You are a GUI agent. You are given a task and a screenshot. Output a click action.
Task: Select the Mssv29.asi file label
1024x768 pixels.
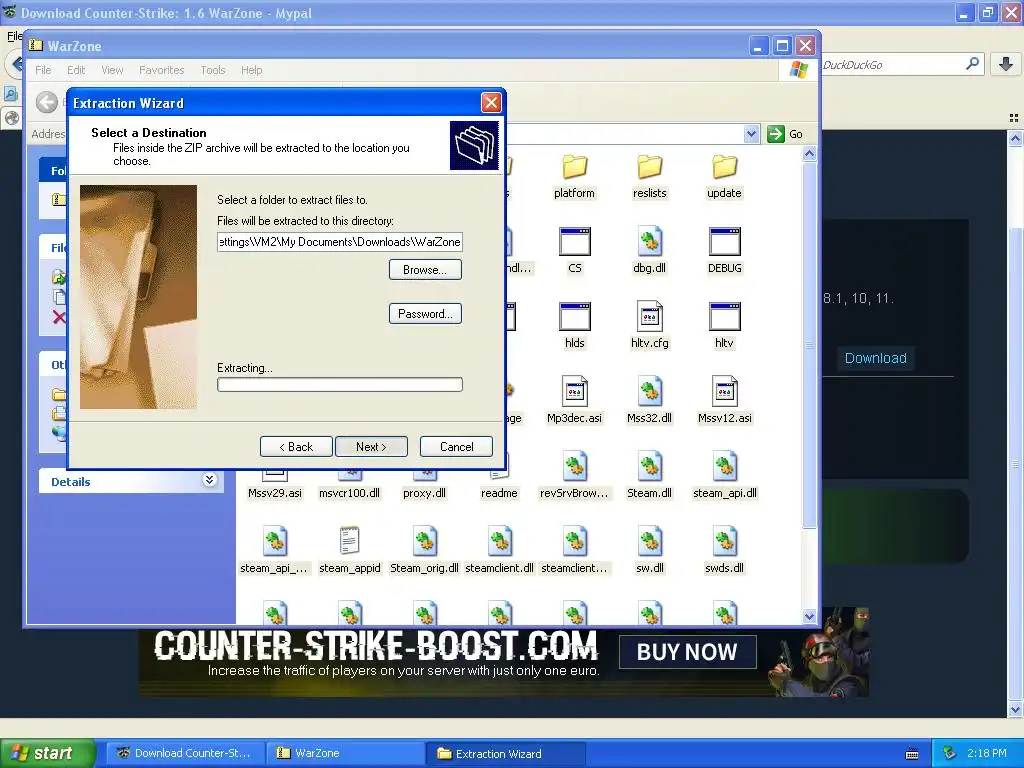click(275, 493)
